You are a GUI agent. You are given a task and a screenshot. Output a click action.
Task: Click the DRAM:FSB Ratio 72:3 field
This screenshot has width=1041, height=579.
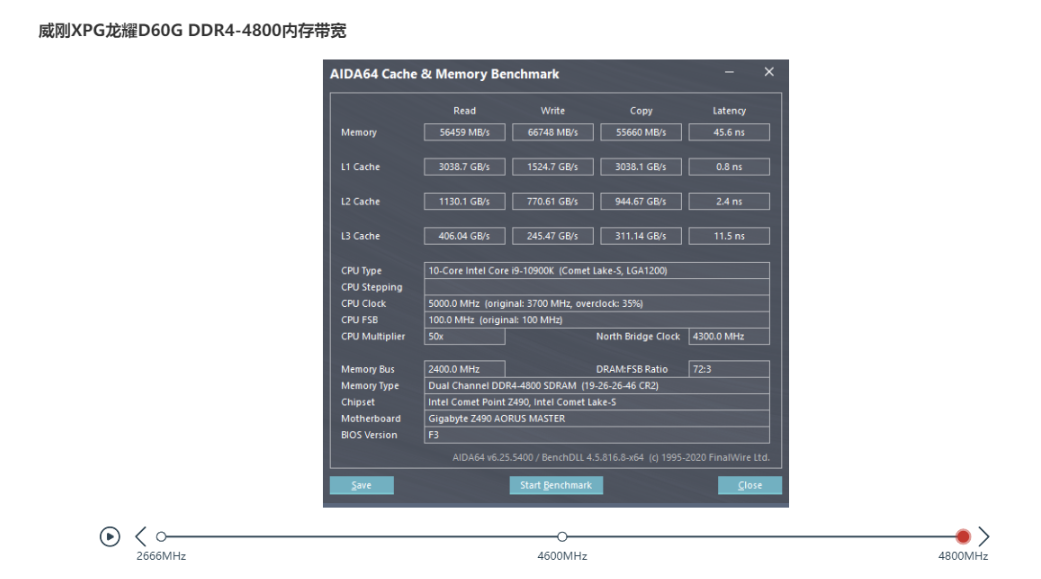pos(729,369)
